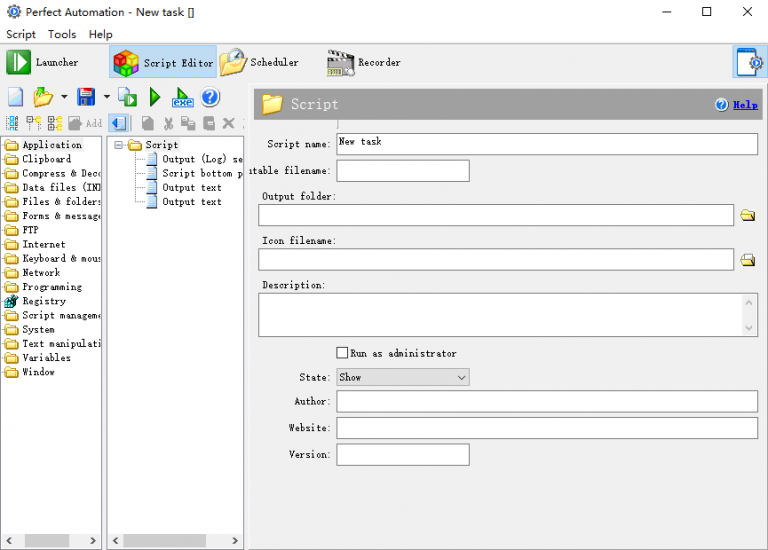Click the Add command button

point(85,123)
